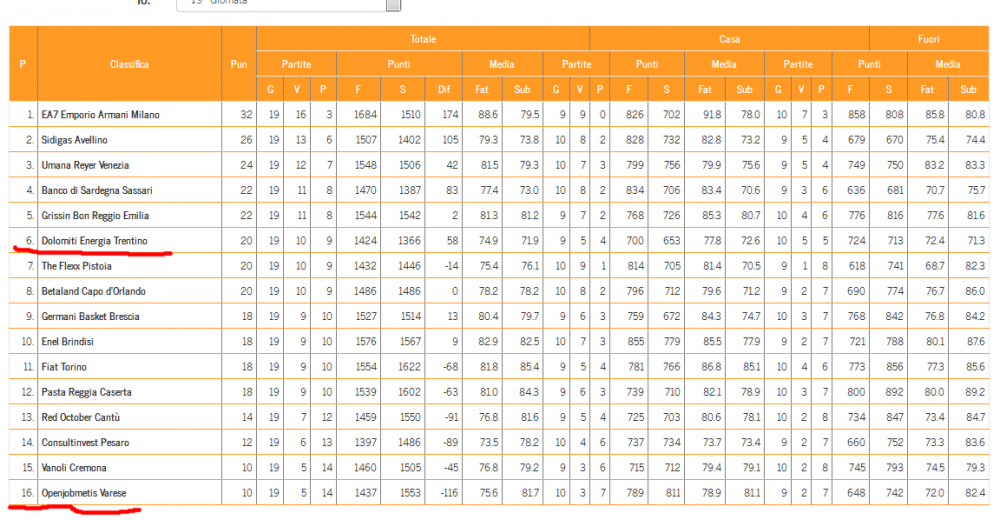The width and height of the screenshot is (1000, 520).
Task: Select the -63 difference for Caserta
Action: 452,392
